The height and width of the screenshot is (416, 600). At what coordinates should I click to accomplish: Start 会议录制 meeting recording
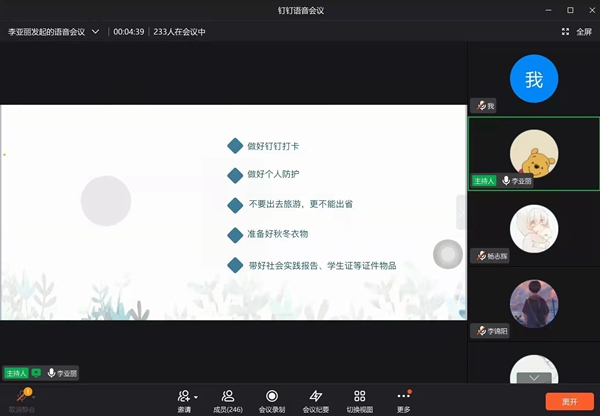point(271,396)
